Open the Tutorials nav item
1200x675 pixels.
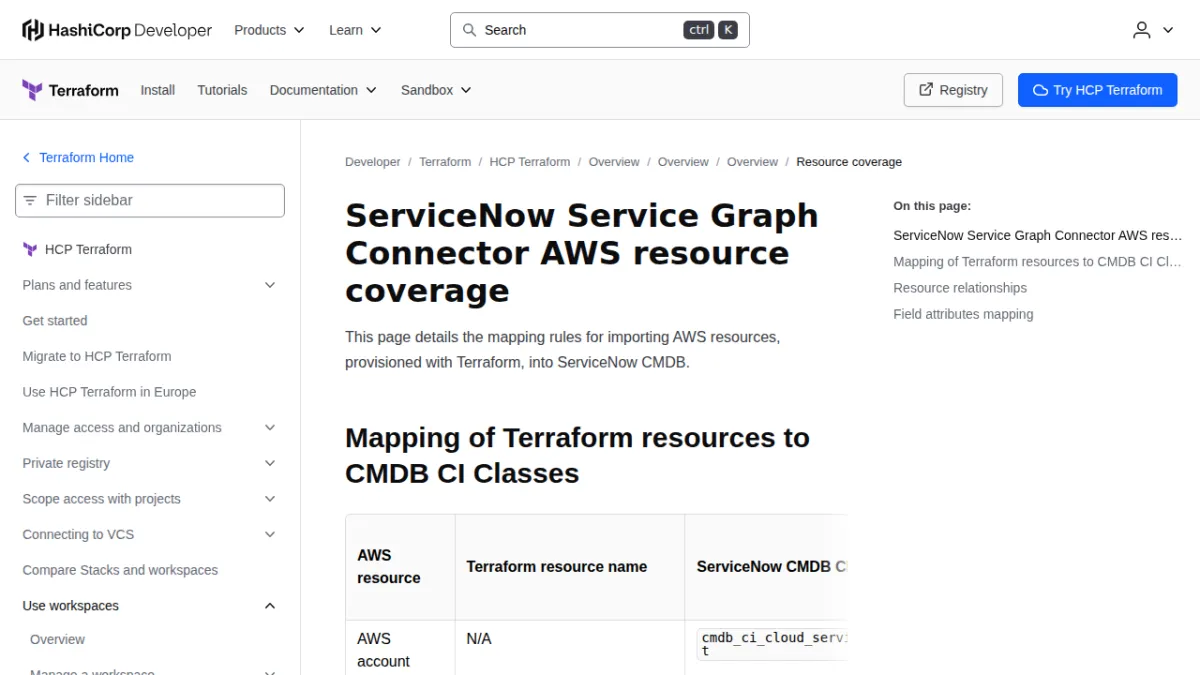(222, 90)
